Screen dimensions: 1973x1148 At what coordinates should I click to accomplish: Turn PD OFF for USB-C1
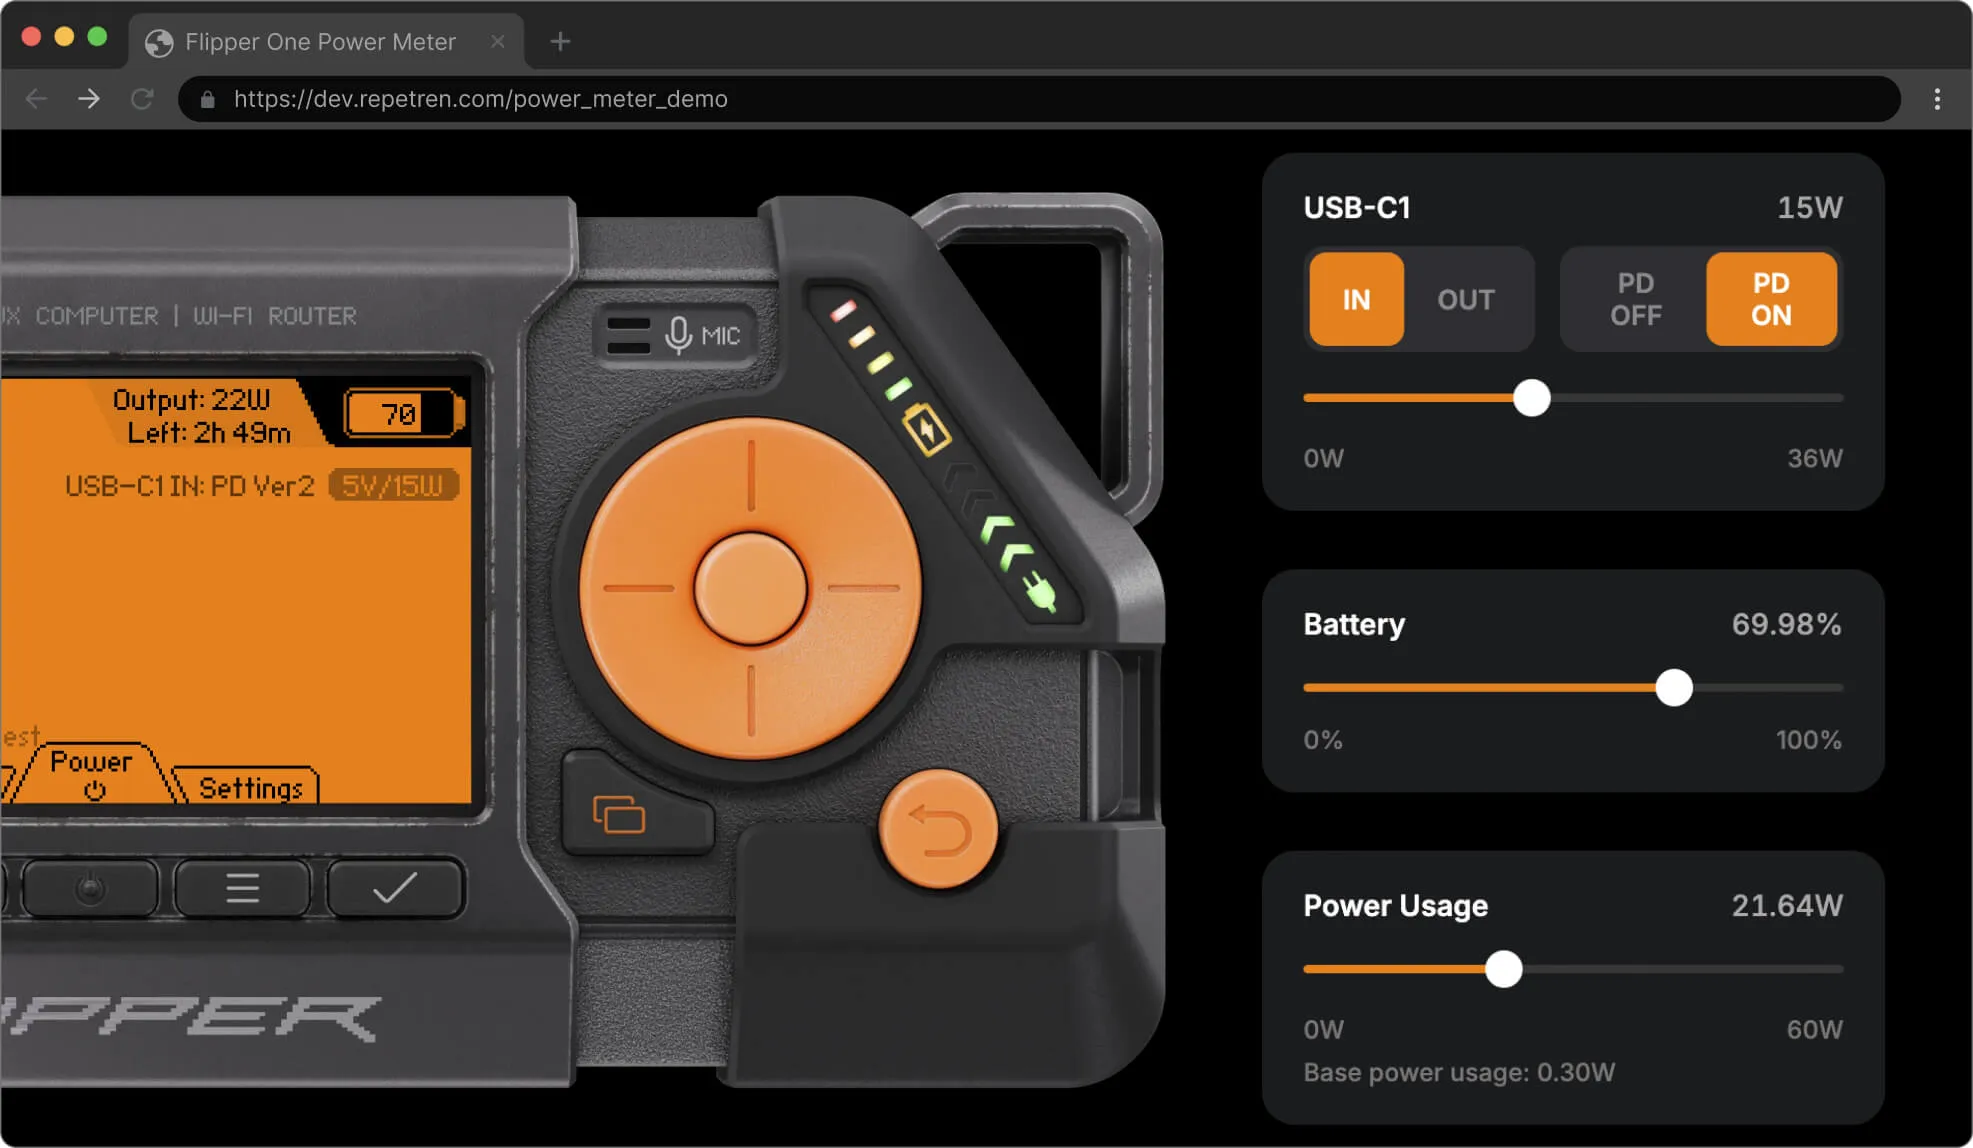point(1635,299)
